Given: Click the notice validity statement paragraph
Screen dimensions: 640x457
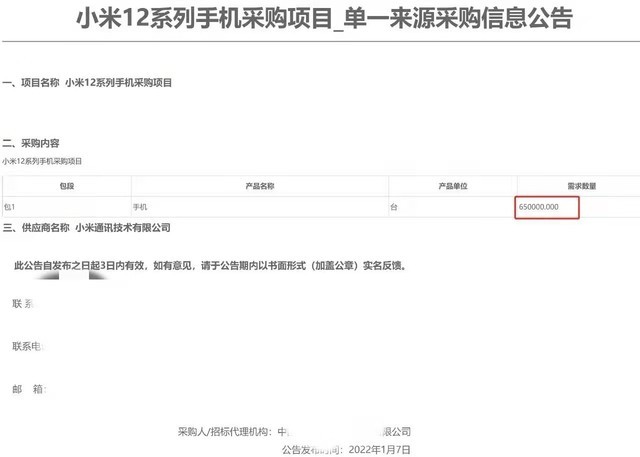Looking at the screenshot, I should pos(211,266).
